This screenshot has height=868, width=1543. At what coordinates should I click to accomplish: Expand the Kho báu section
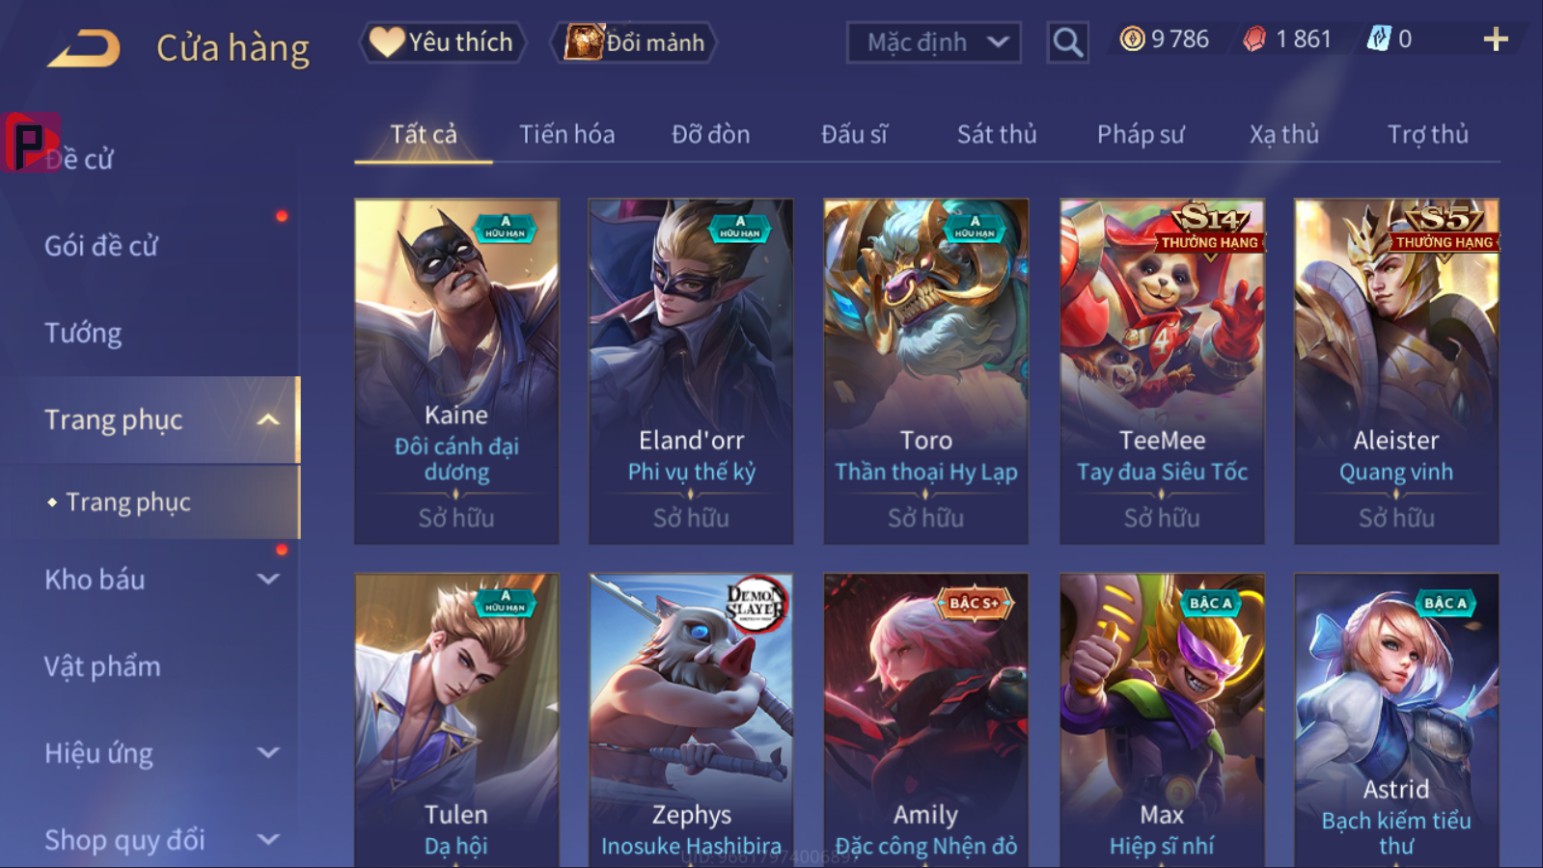tap(268, 579)
